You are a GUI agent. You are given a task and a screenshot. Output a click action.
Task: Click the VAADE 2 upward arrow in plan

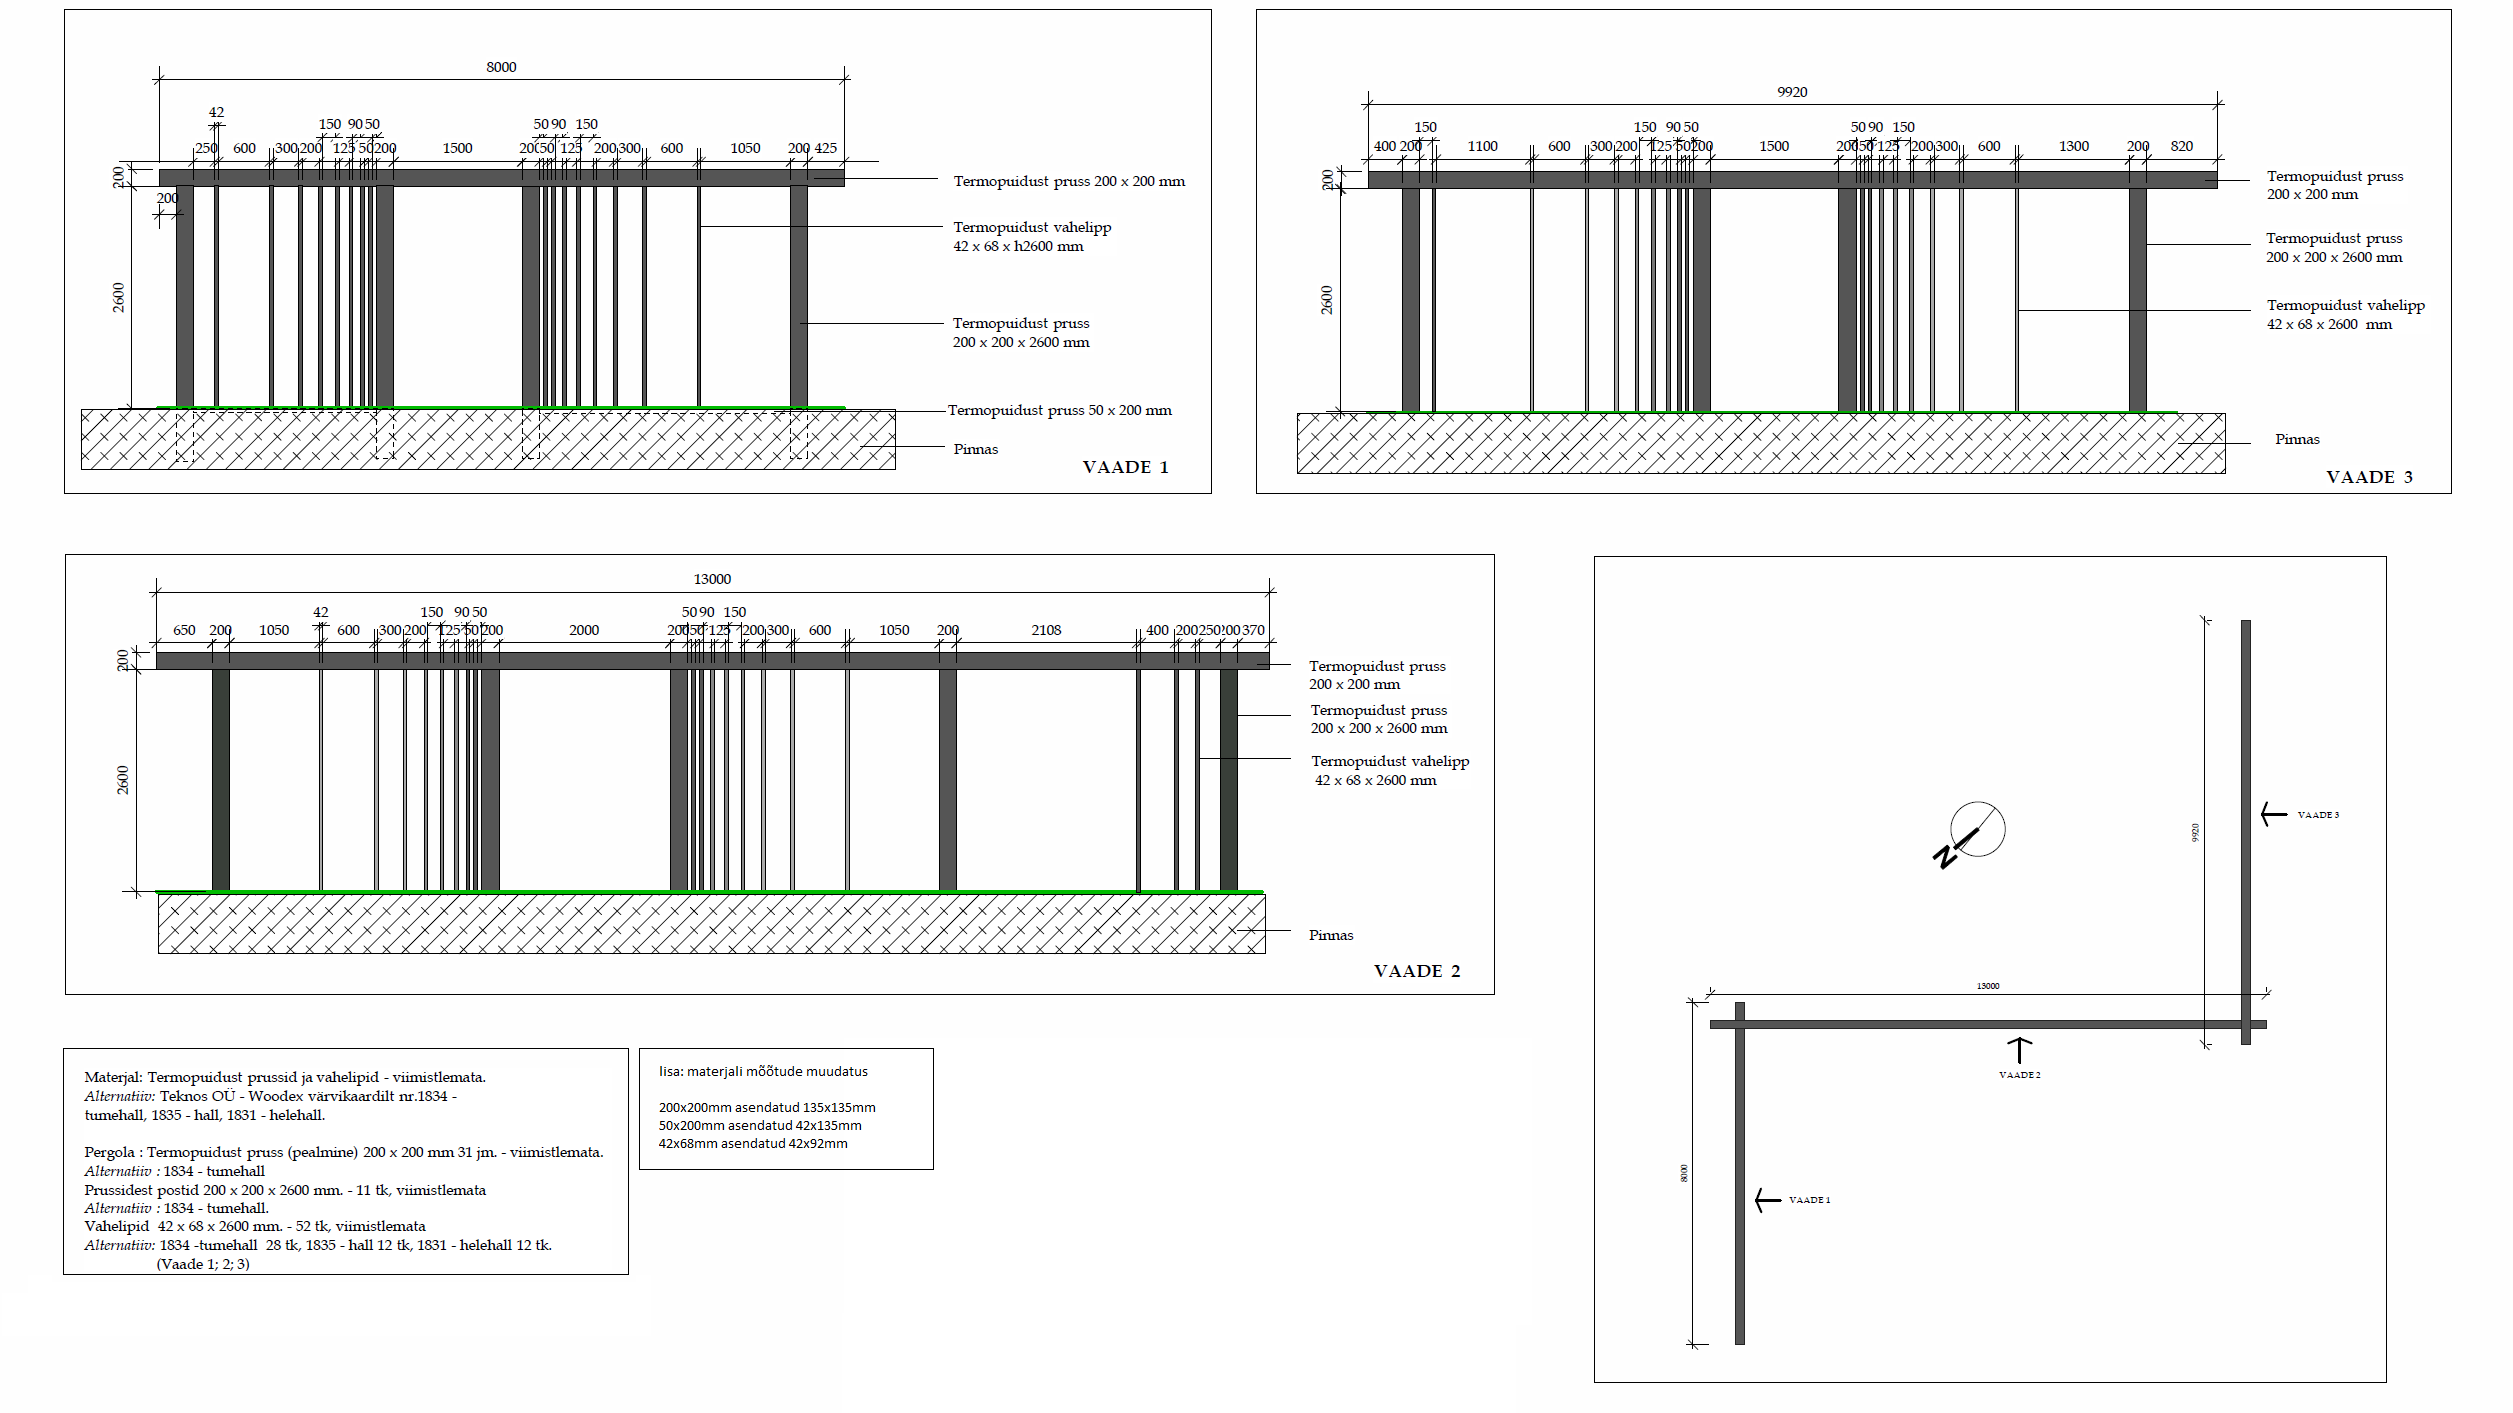tap(2019, 1050)
